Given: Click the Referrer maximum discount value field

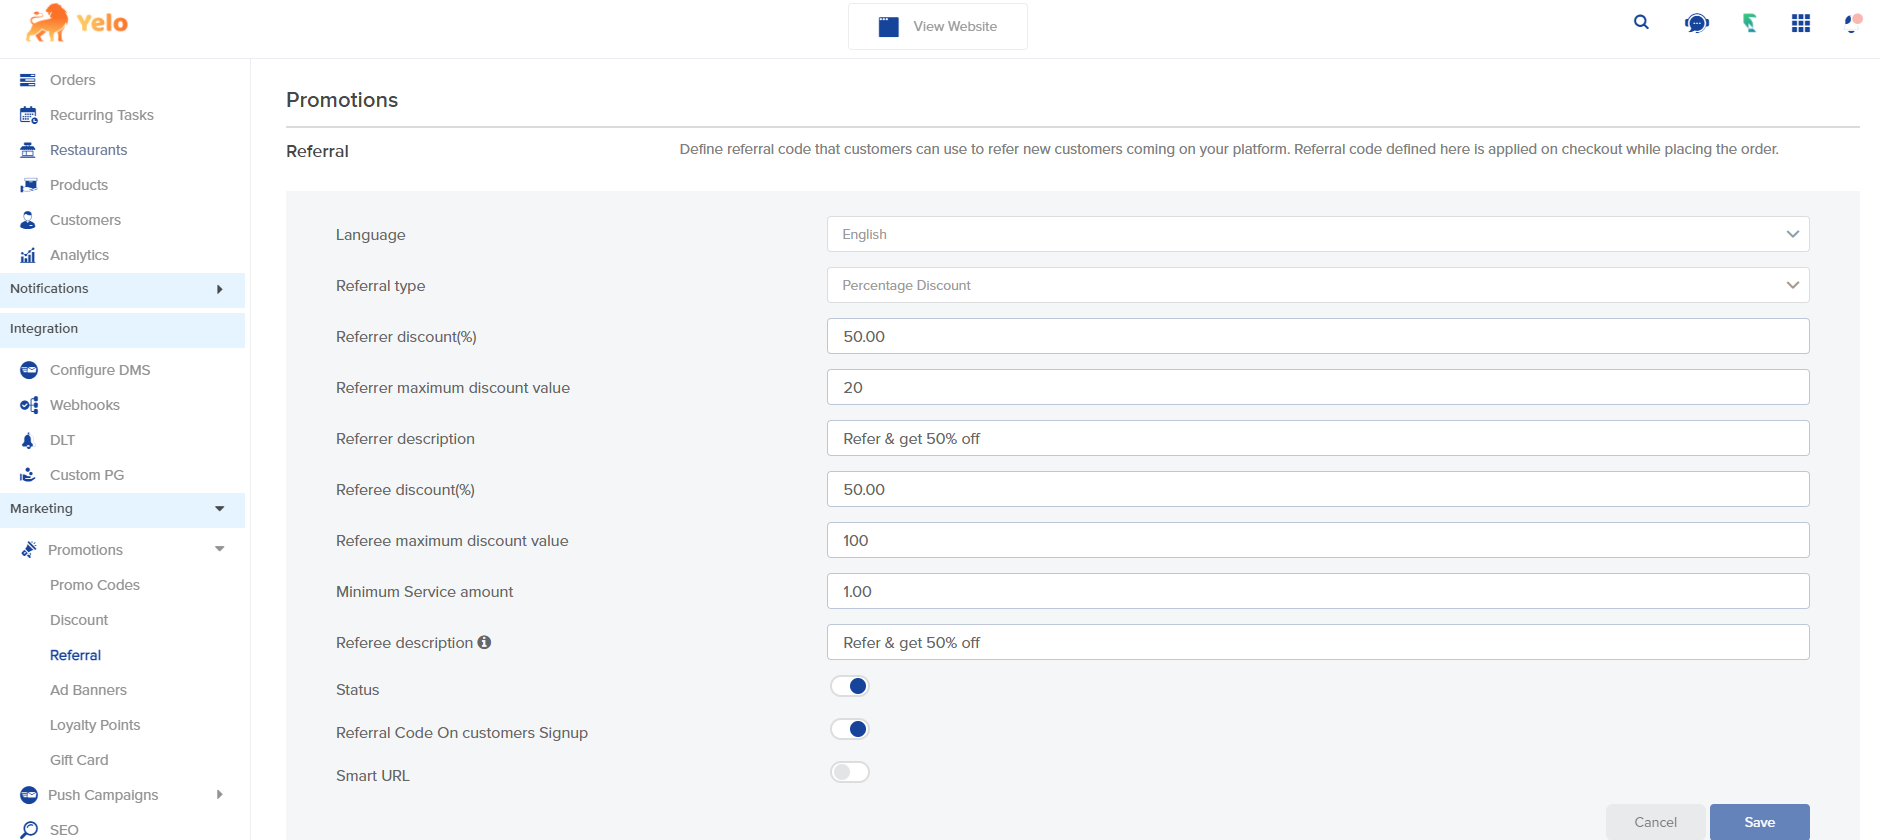Looking at the screenshot, I should click(x=1317, y=387).
